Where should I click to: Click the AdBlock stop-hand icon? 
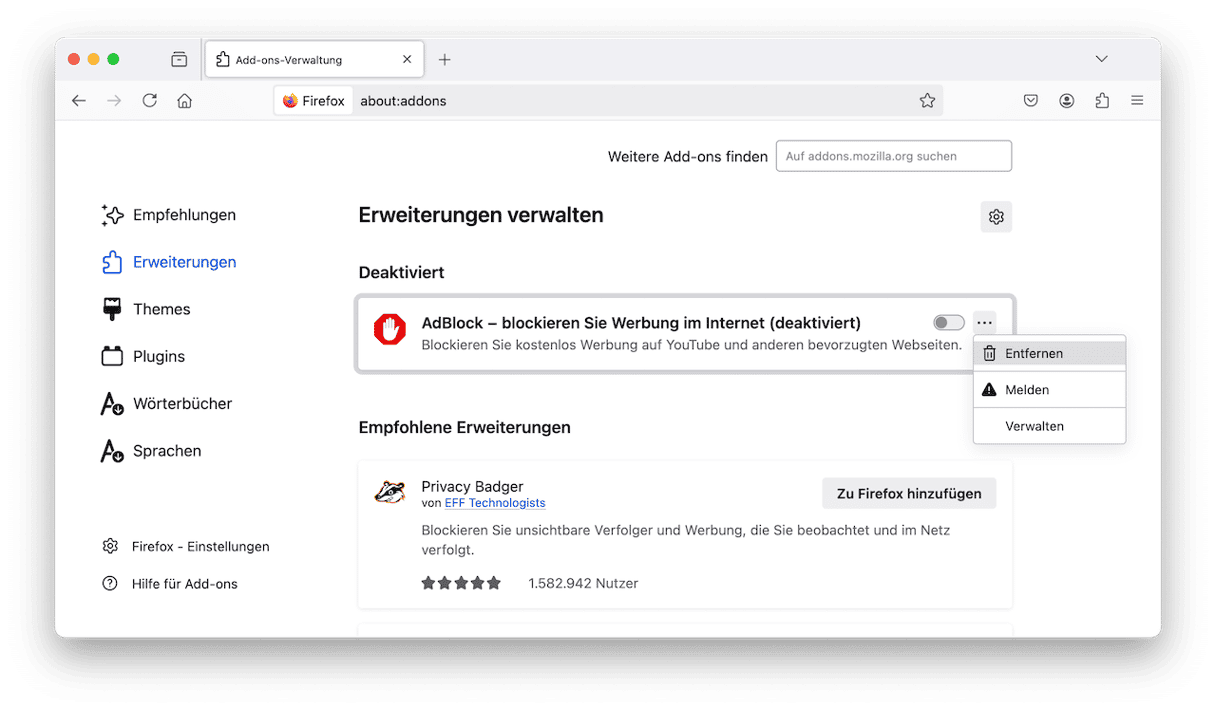pos(390,330)
